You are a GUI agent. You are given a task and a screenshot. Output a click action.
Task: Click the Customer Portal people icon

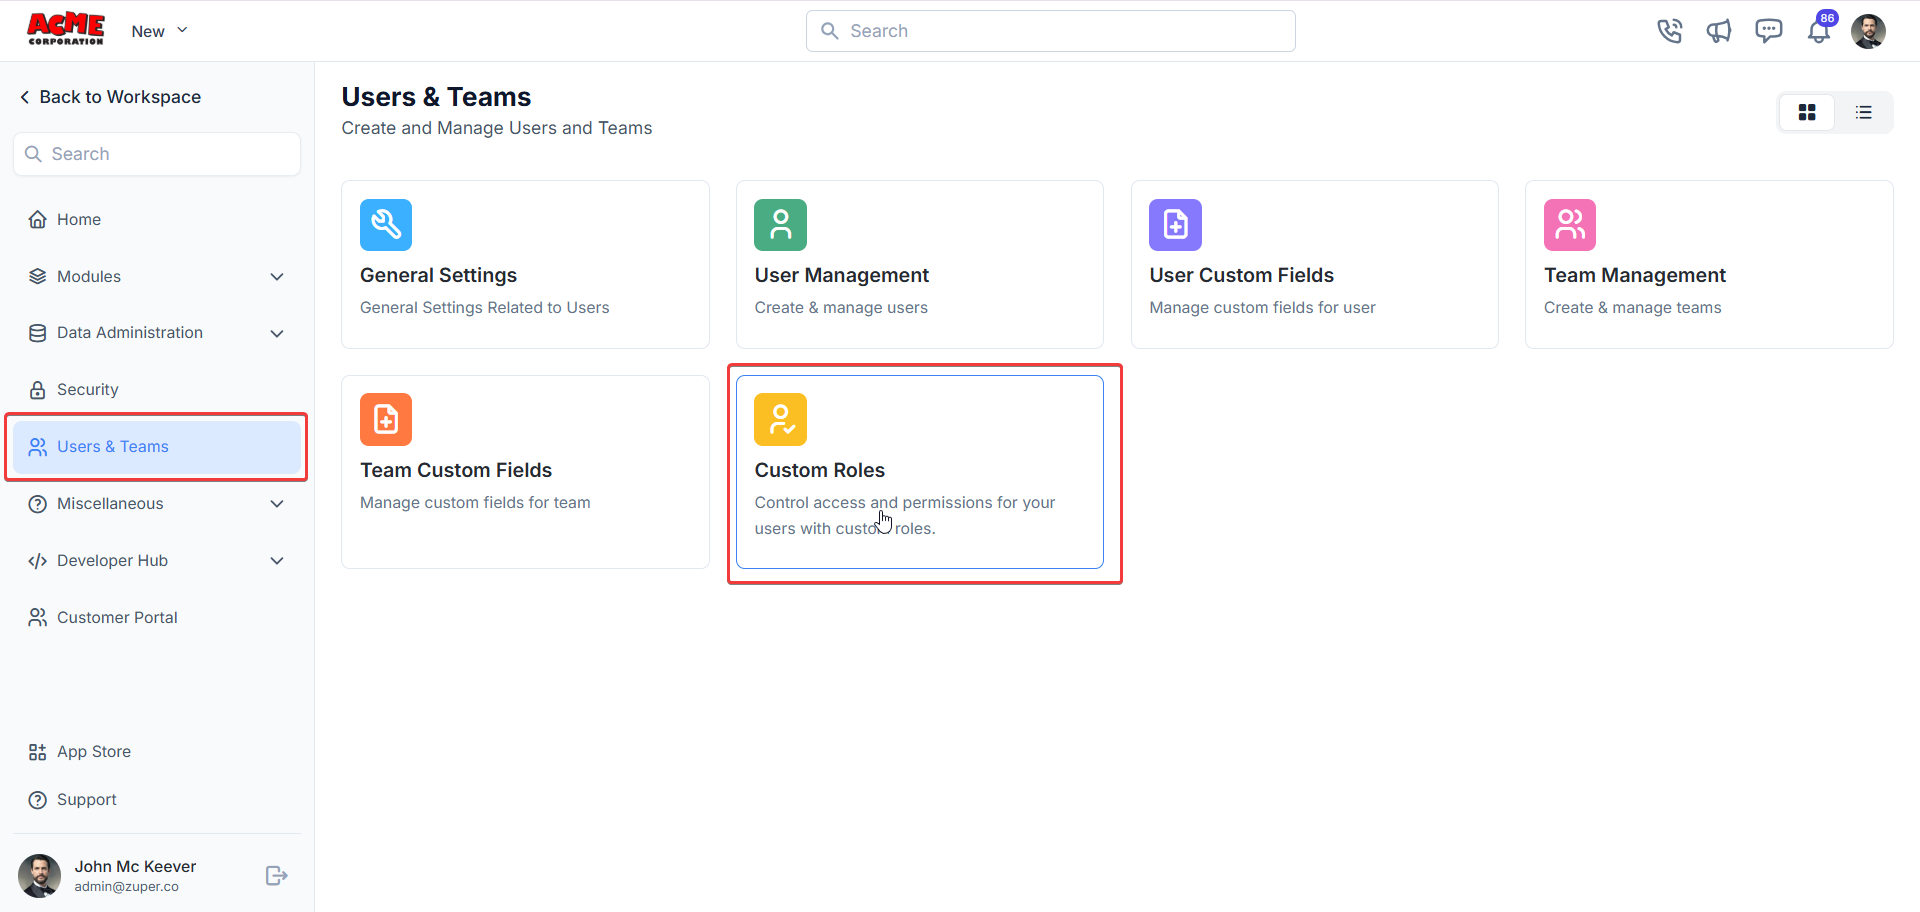pos(38,618)
